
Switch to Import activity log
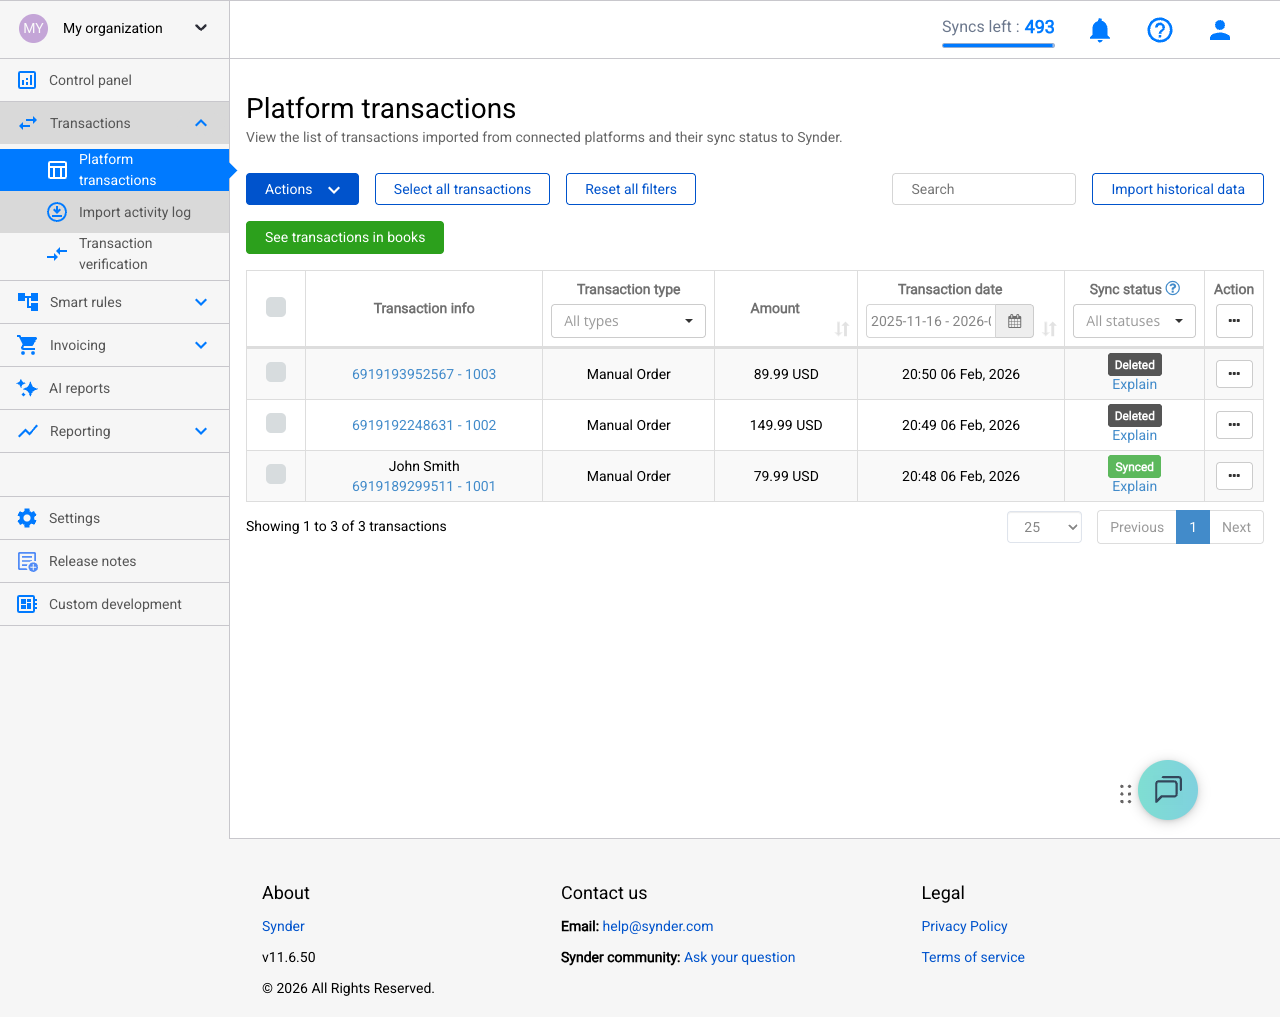pos(135,212)
